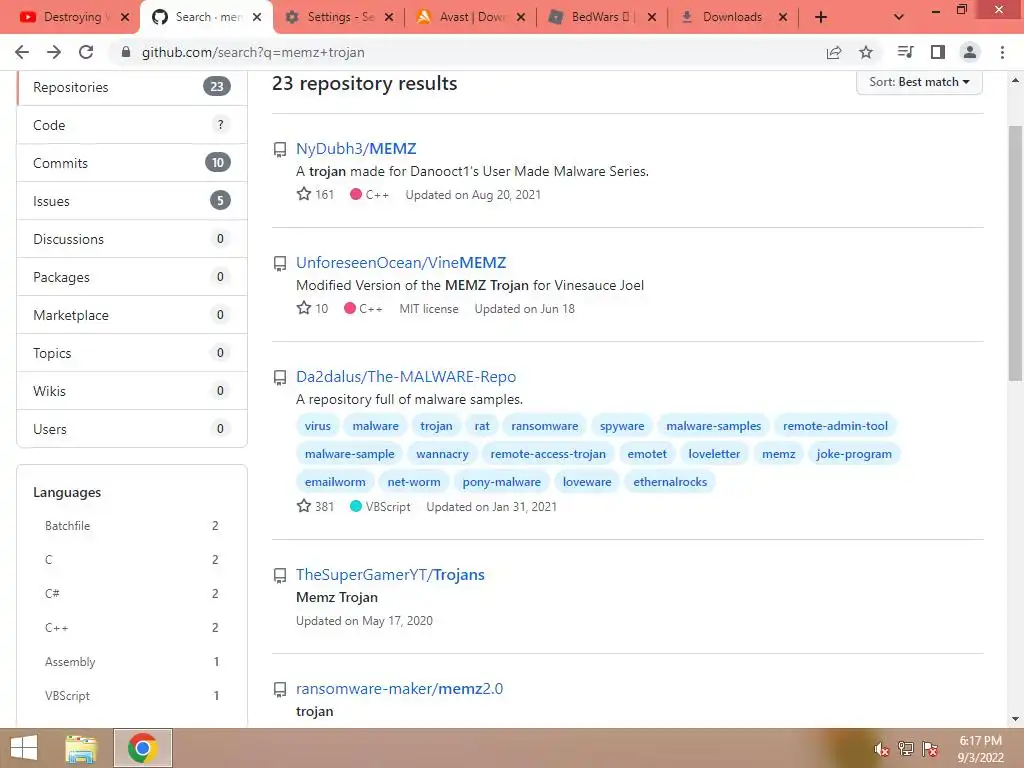Filter by VBScript language
1024x768 pixels.
click(131, 696)
